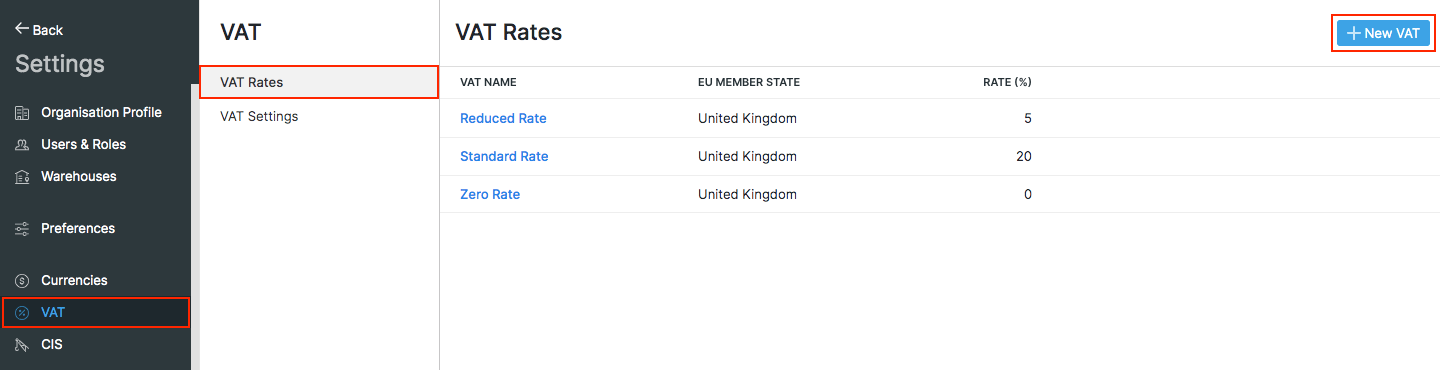Click the VAT percent icon
Screen dimensions: 1440x370
tap(22, 313)
